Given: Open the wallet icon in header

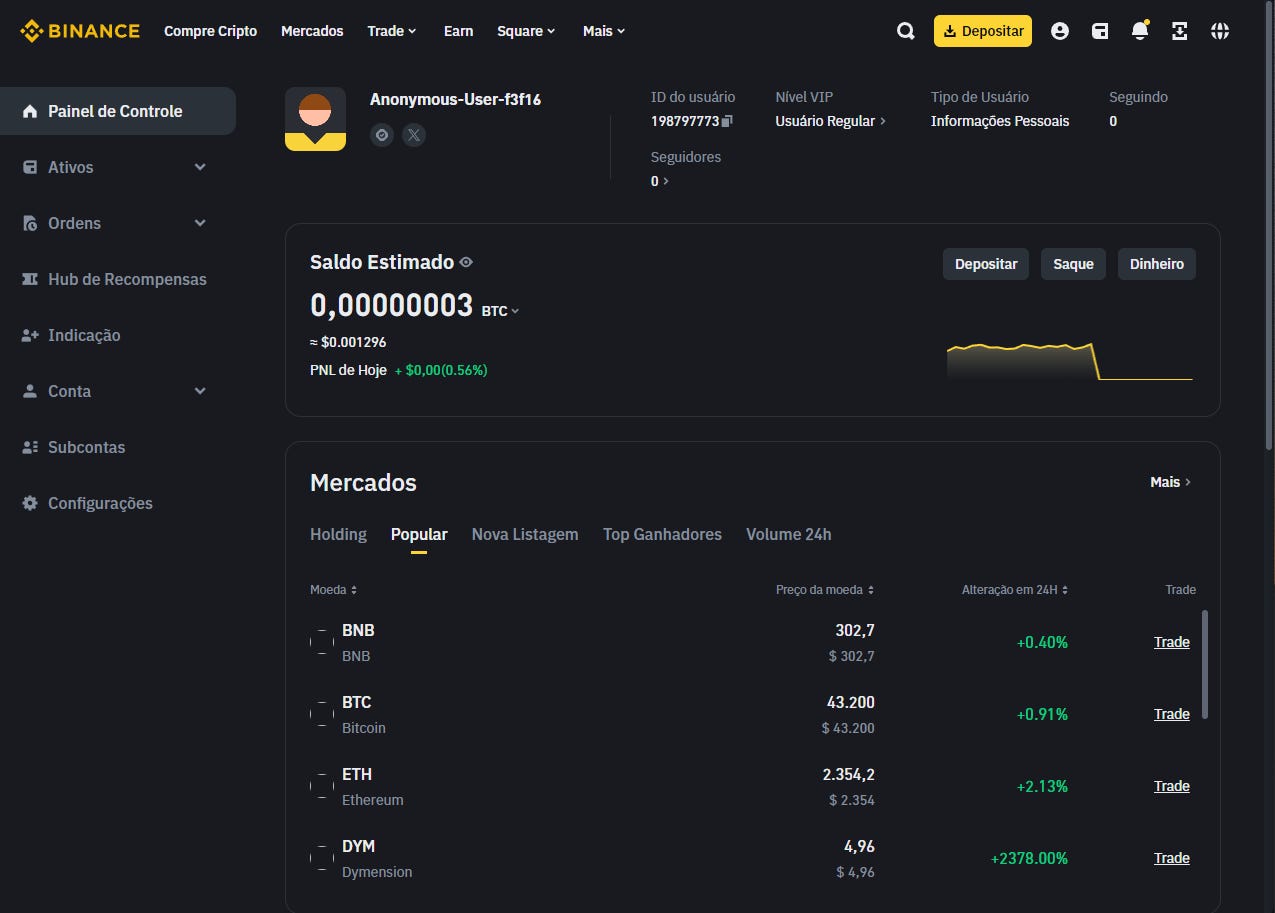Looking at the screenshot, I should tap(1100, 31).
